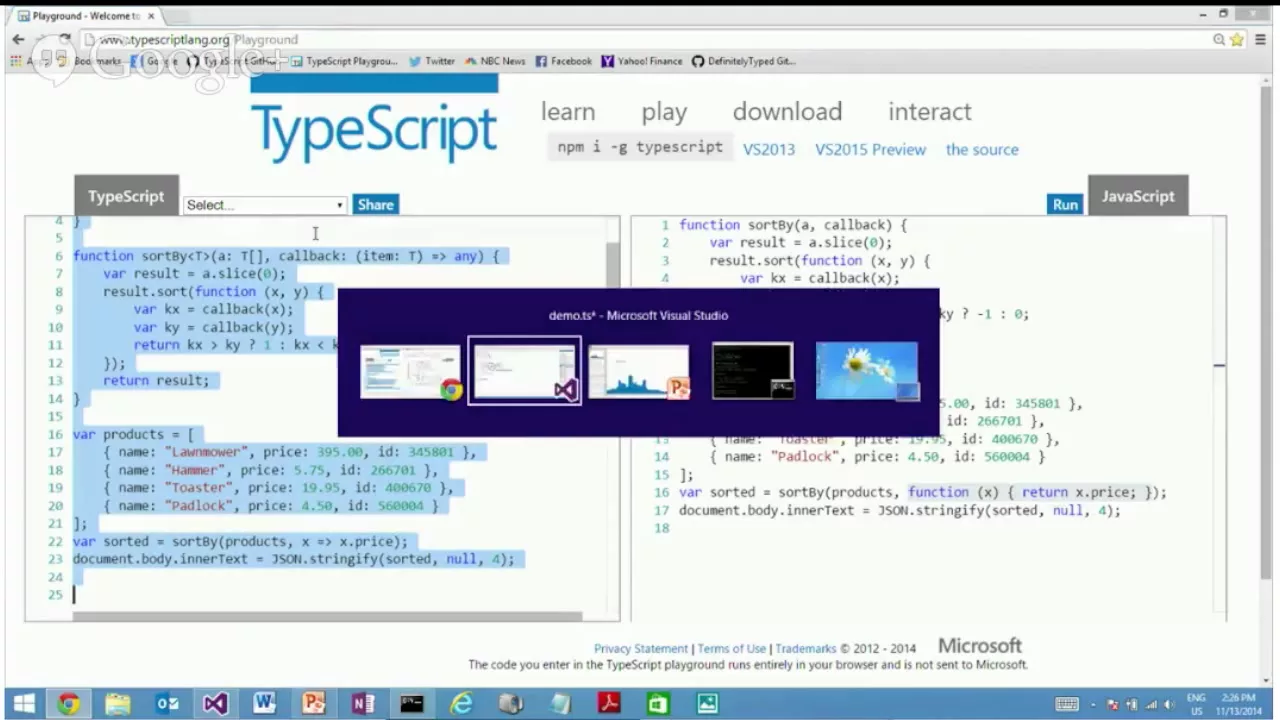Click the TypeScript editor horizontal scrollbar
1280x720 pixels.
pos(326,617)
